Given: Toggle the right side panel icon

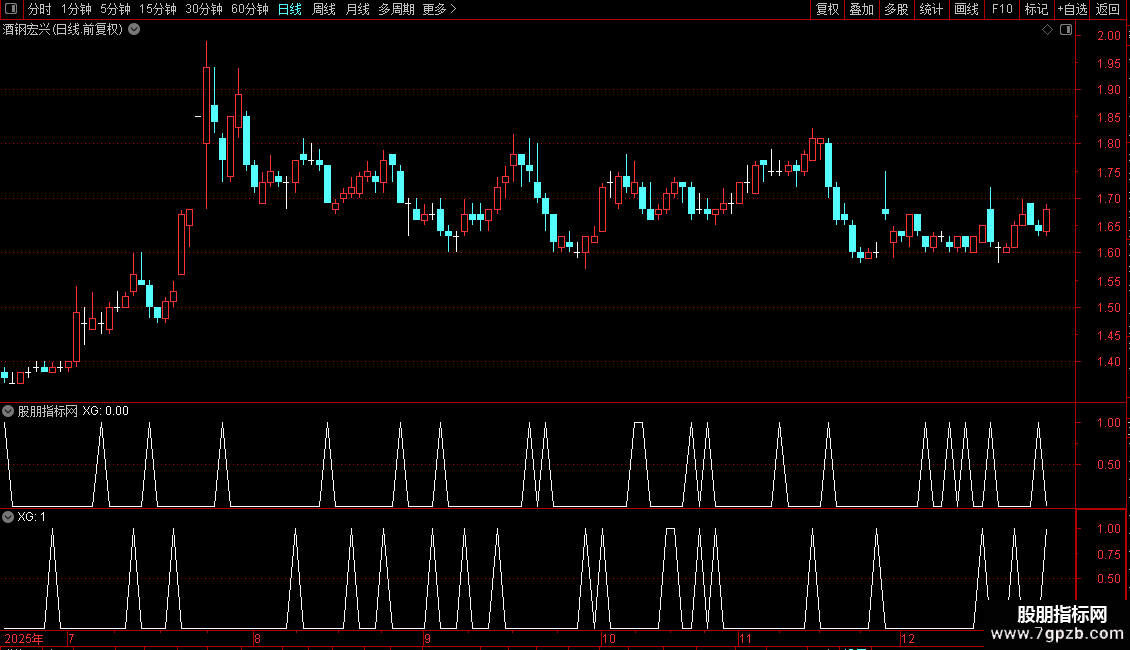Looking at the screenshot, I should click(1066, 30).
